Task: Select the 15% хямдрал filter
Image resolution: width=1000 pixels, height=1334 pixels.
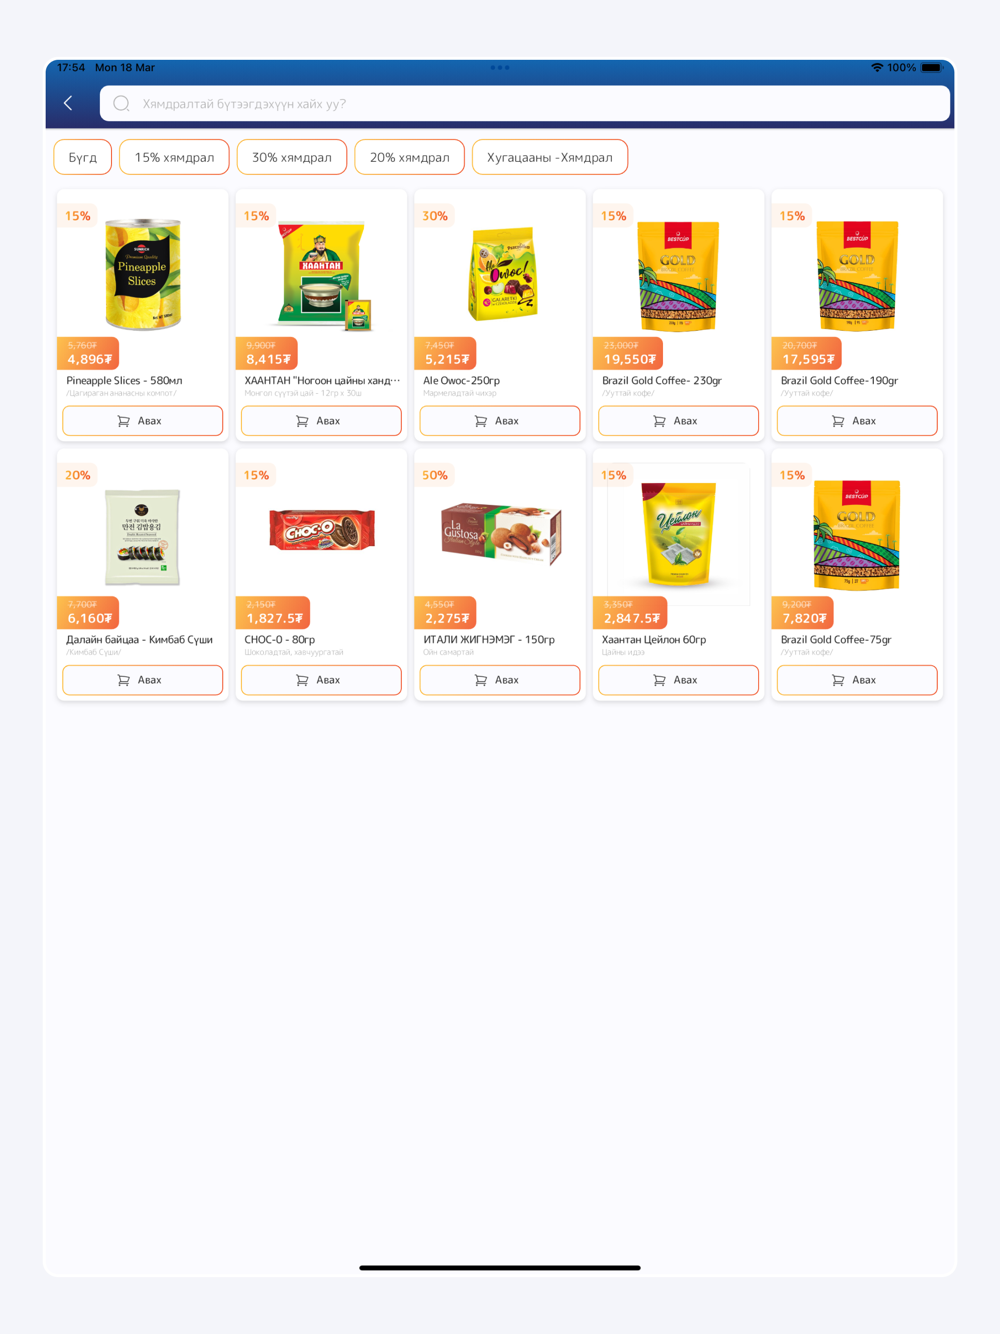Action: click(174, 157)
